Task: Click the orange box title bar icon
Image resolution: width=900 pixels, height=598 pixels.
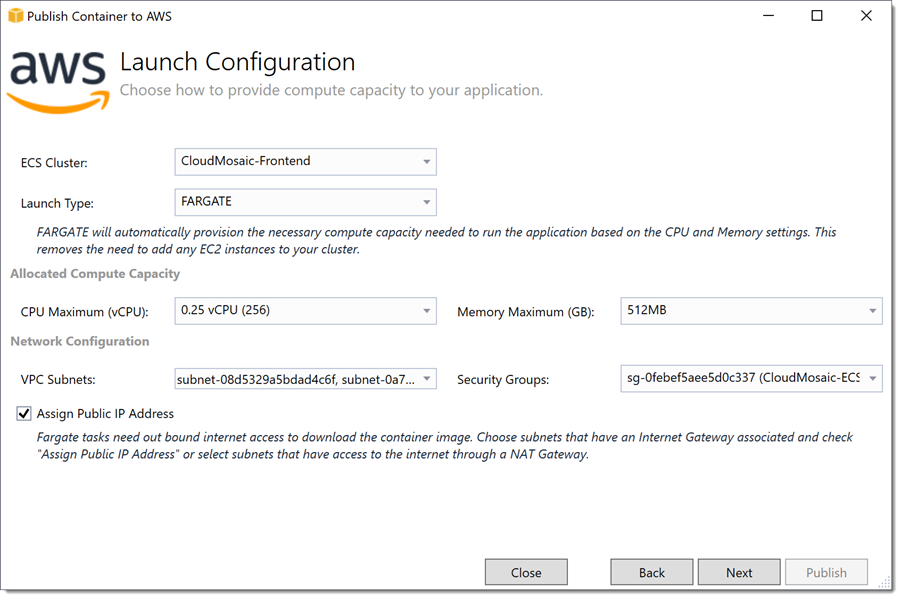Action: point(15,15)
